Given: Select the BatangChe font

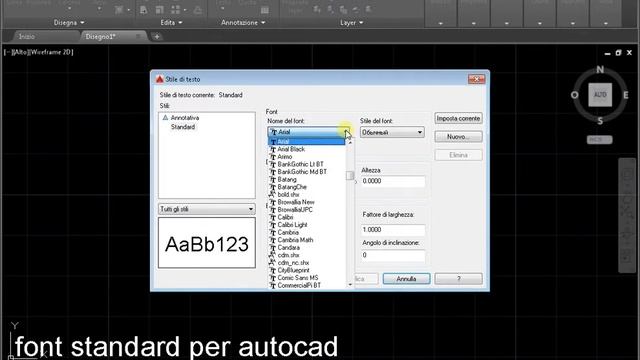Looking at the screenshot, I should click(292, 187).
